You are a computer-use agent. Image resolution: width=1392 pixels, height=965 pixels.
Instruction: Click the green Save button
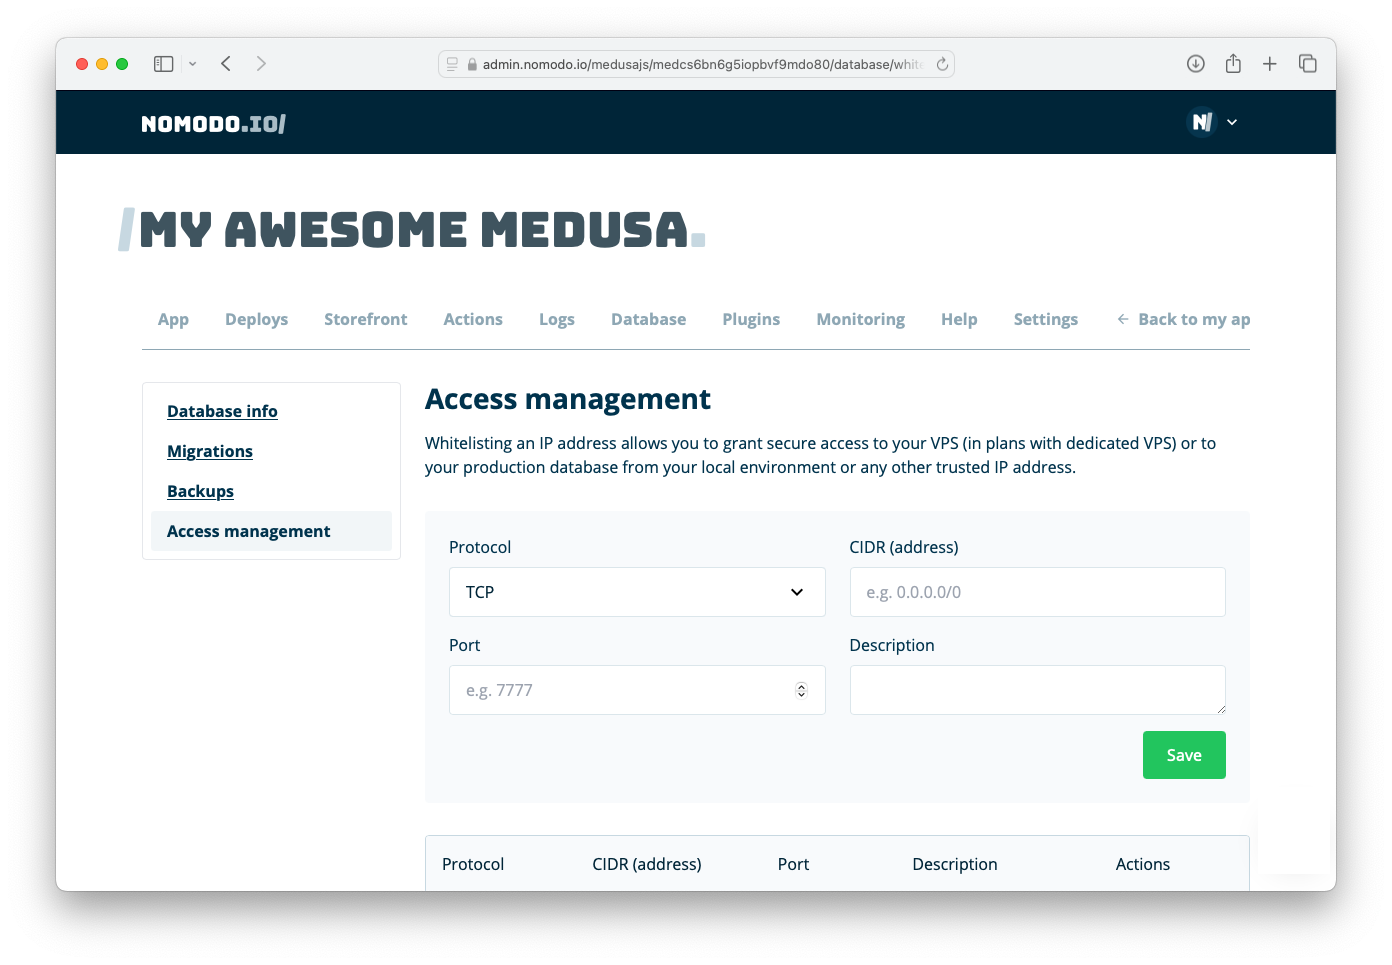click(x=1184, y=755)
